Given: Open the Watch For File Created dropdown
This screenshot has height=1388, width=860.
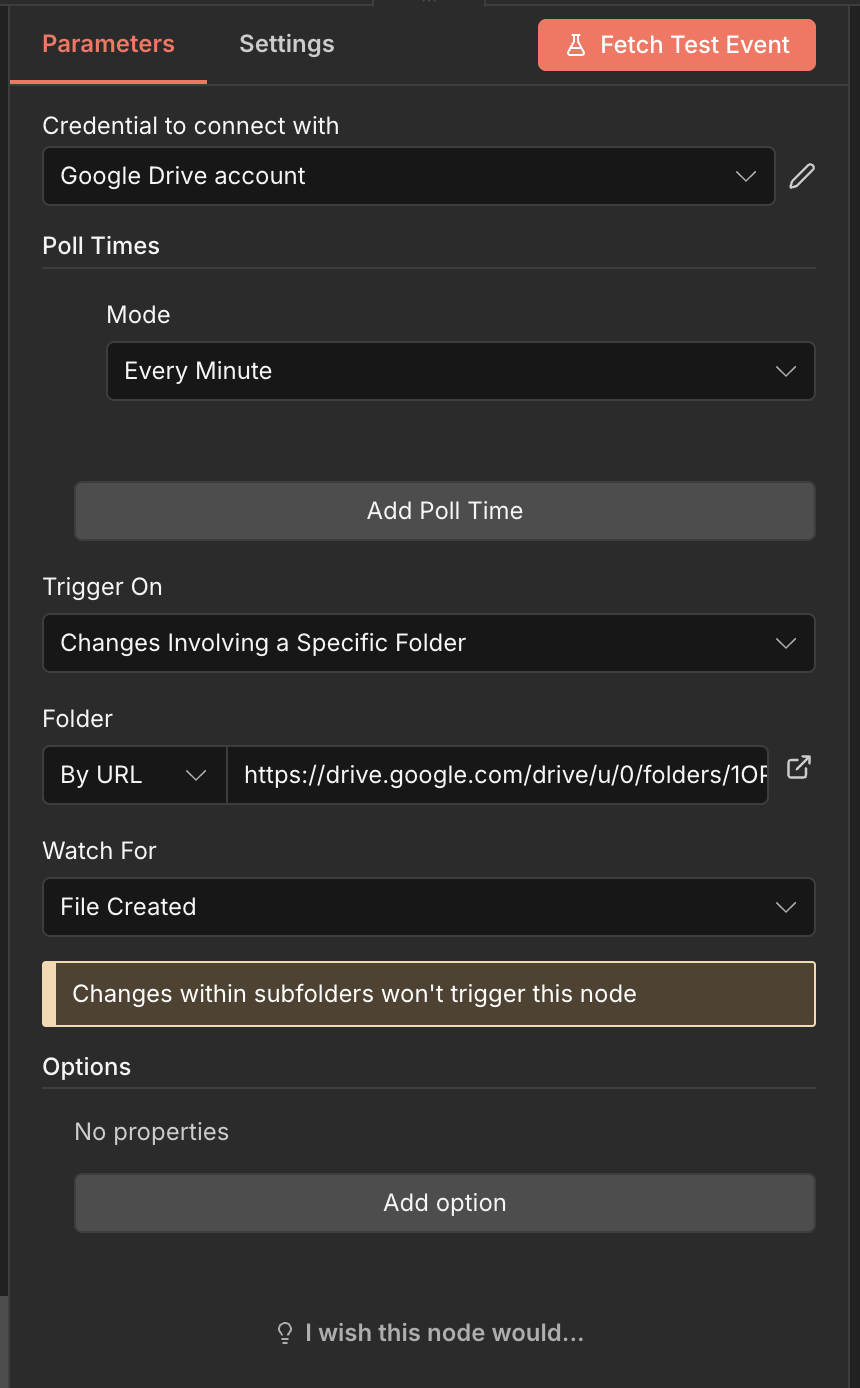Looking at the screenshot, I should tap(429, 907).
